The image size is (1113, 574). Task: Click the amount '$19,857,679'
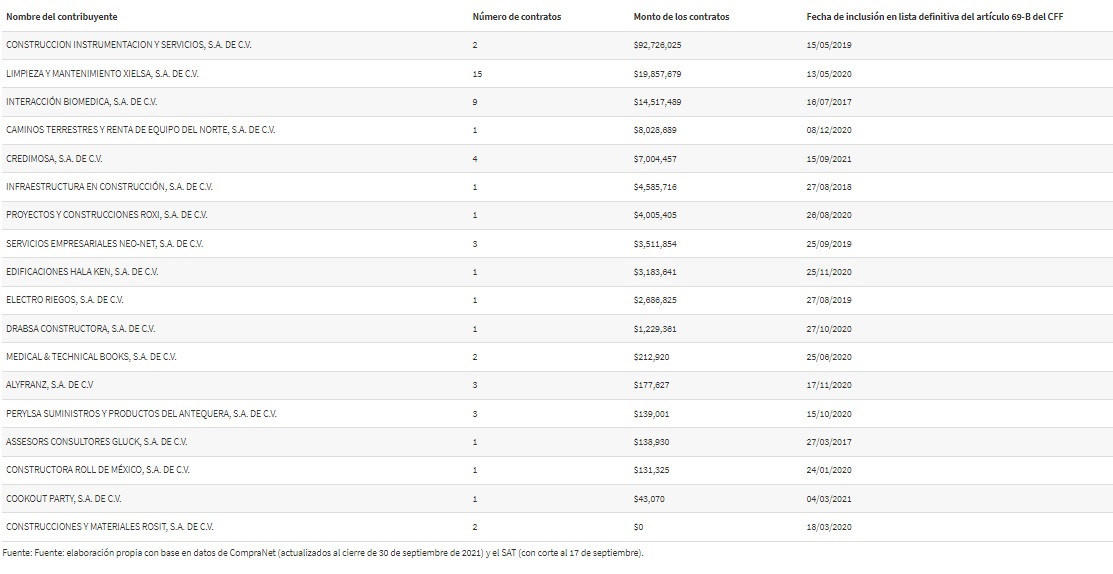coord(657,74)
